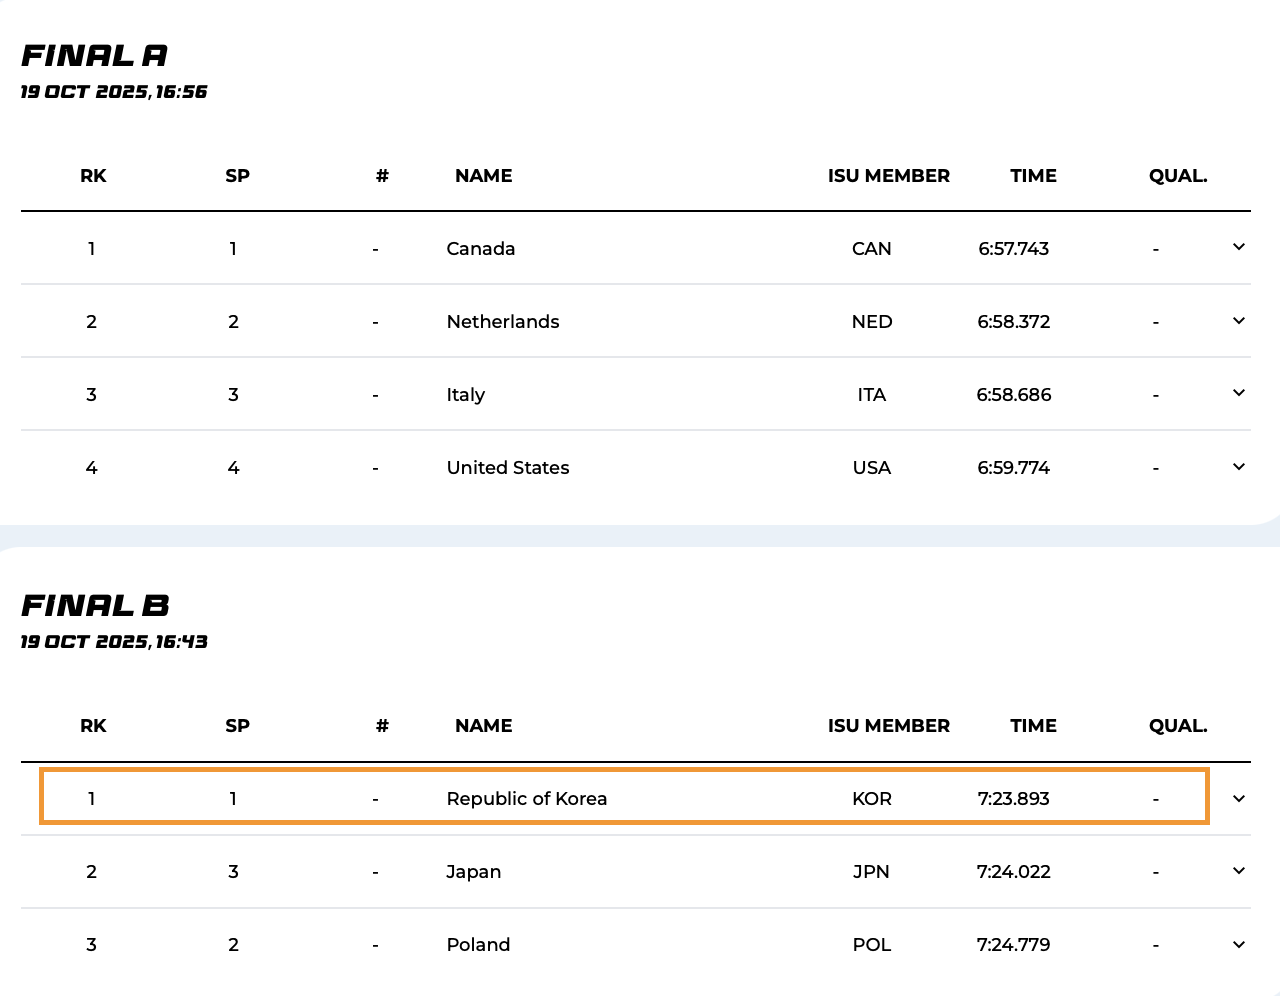Expand Republic of Korea row chevron
This screenshot has height=996, width=1280.
[x=1238, y=798]
